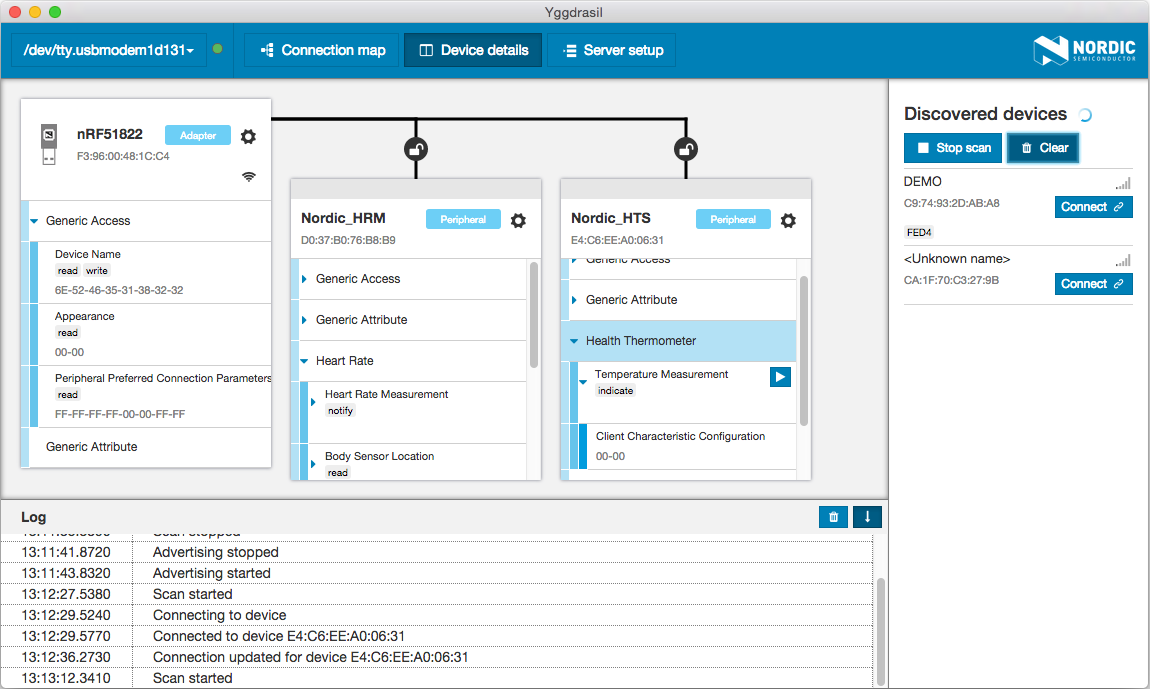Clear the log with trash icon
The image size is (1150, 689).
click(x=833, y=517)
